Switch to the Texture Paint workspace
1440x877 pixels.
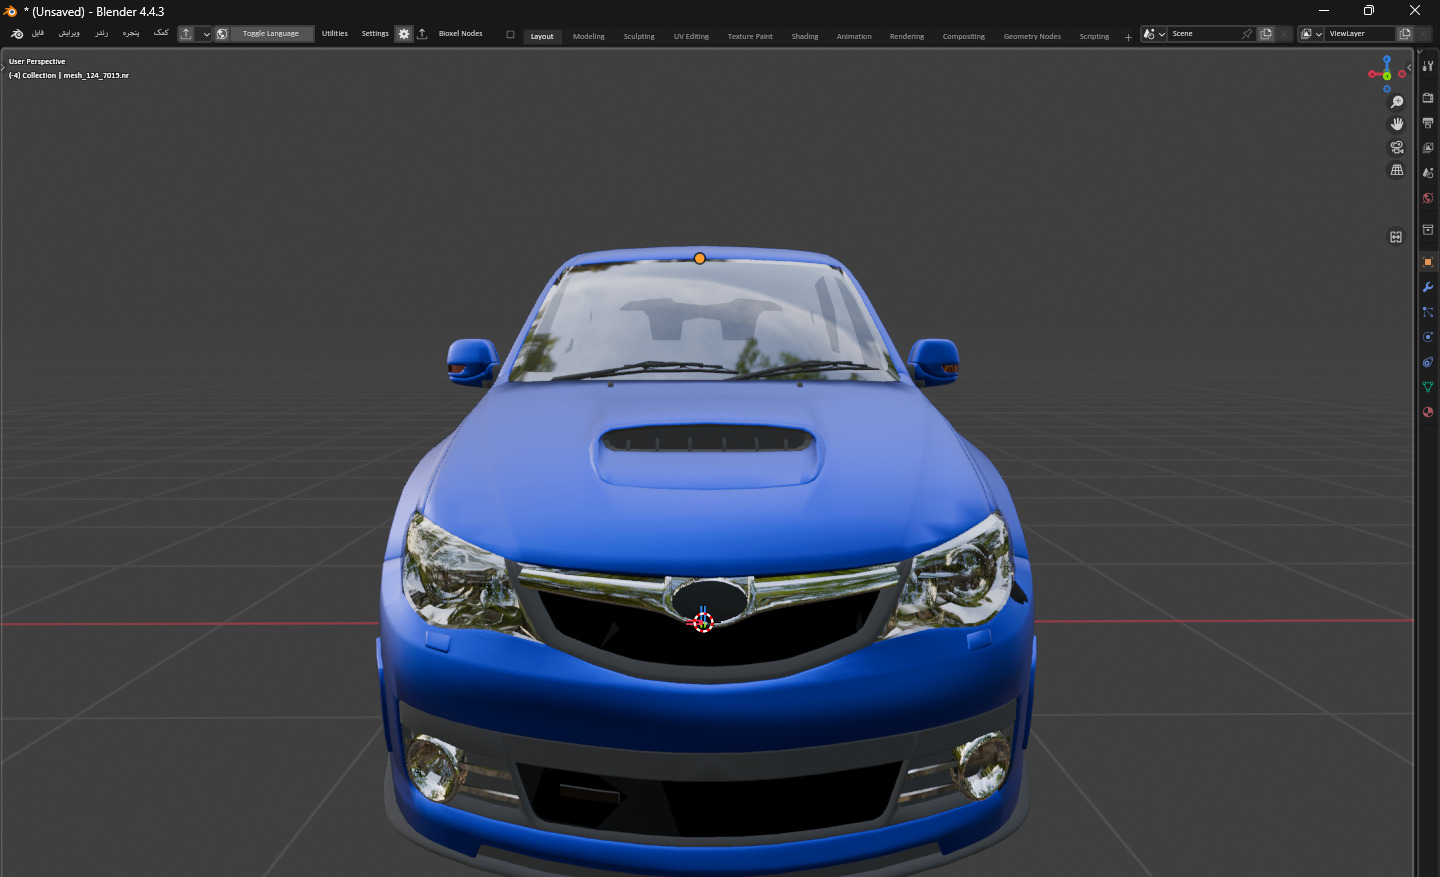point(750,36)
